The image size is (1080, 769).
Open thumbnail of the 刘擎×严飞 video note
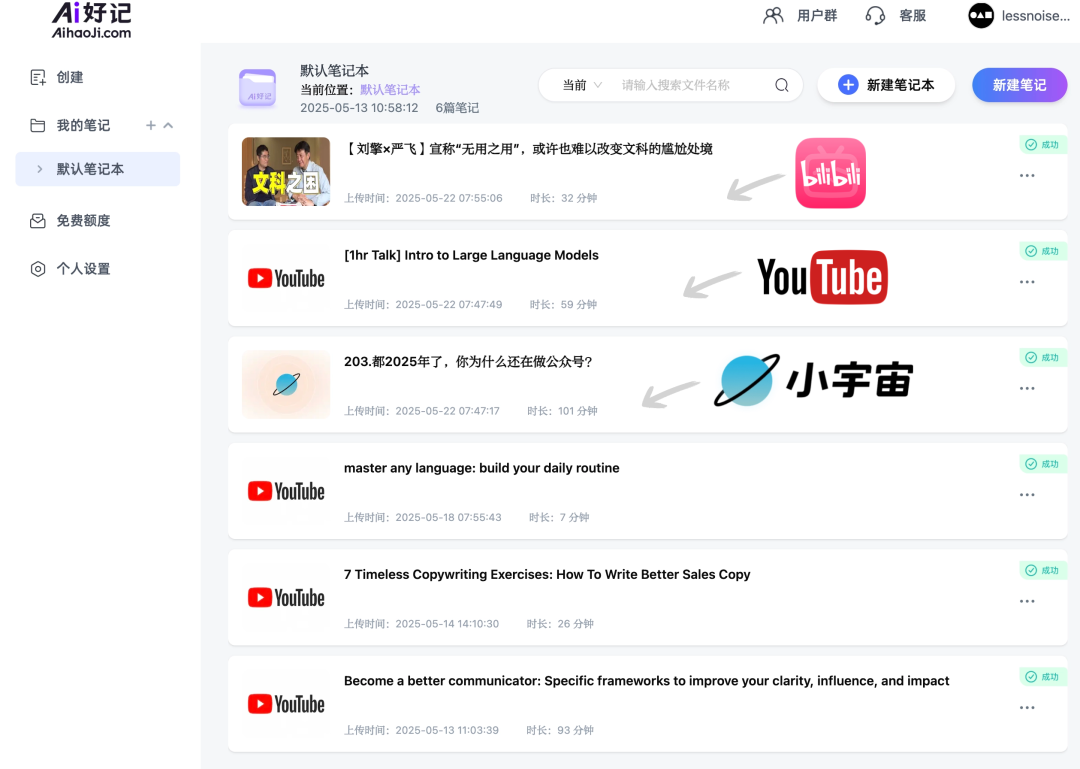[286, 172]
